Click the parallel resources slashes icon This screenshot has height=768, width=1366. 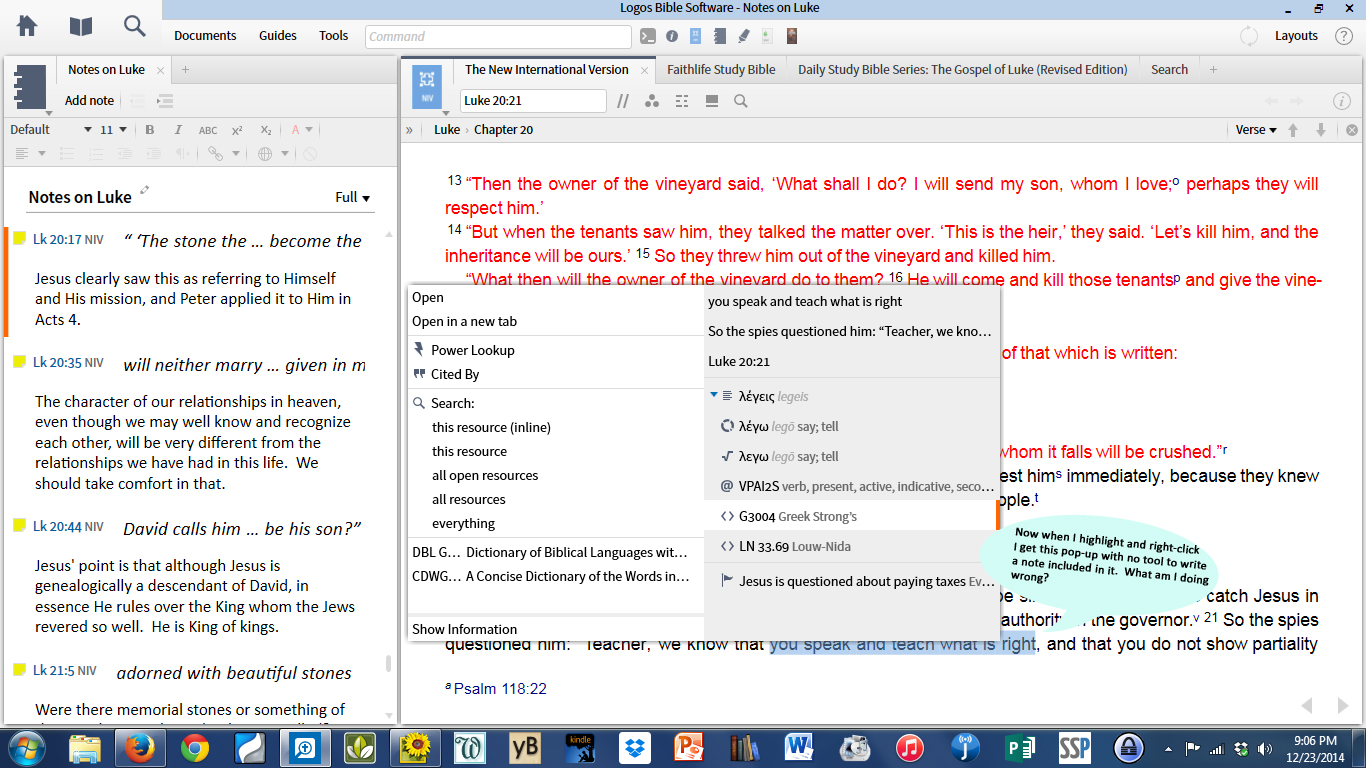623,101
